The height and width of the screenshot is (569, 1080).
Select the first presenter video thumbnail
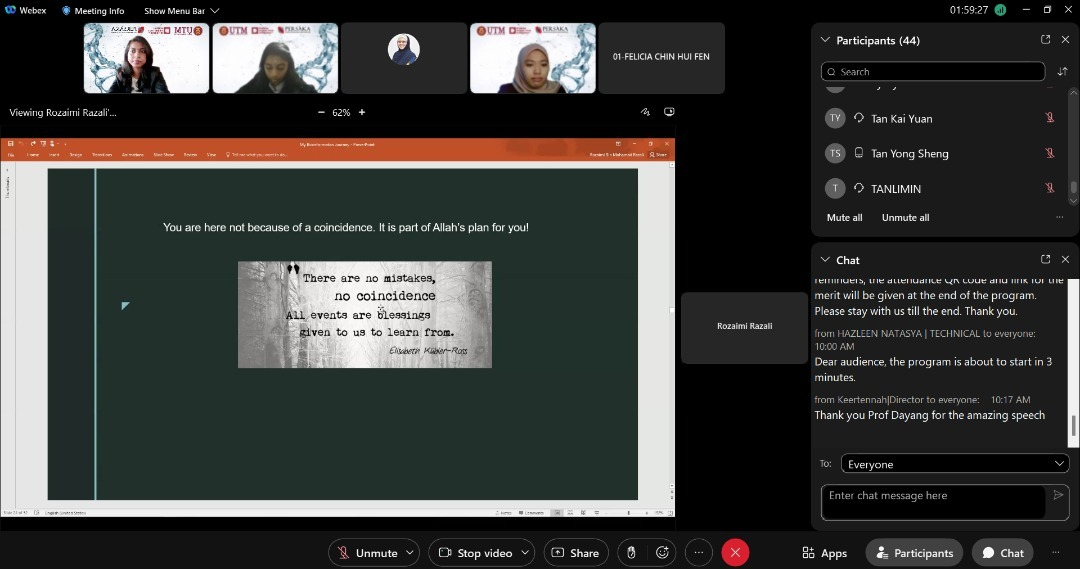[x=146, y=58]
